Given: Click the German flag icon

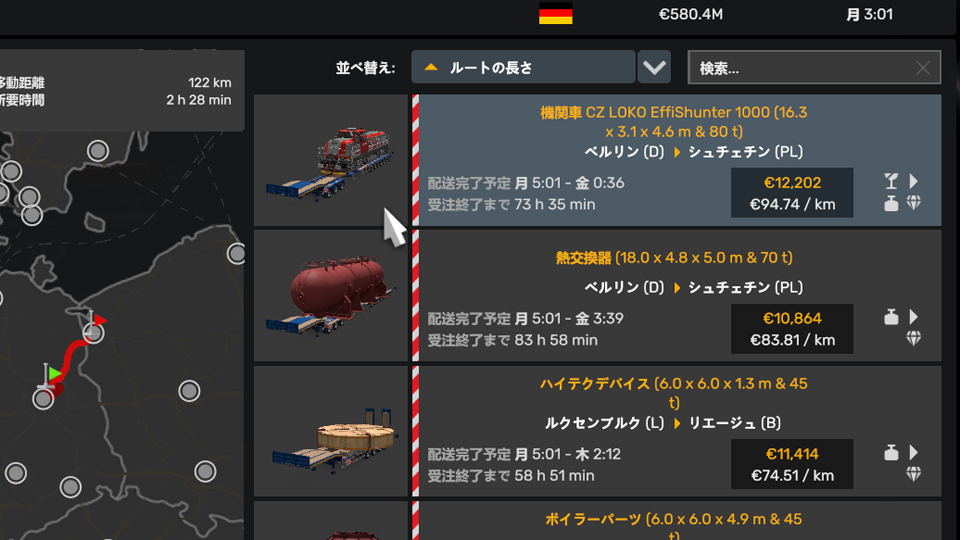Looking at the screenshot, I should pos(555,13).
